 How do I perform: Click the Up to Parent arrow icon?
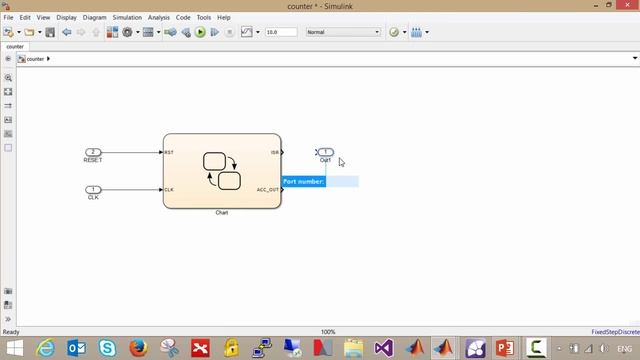[x=96, y=32]
